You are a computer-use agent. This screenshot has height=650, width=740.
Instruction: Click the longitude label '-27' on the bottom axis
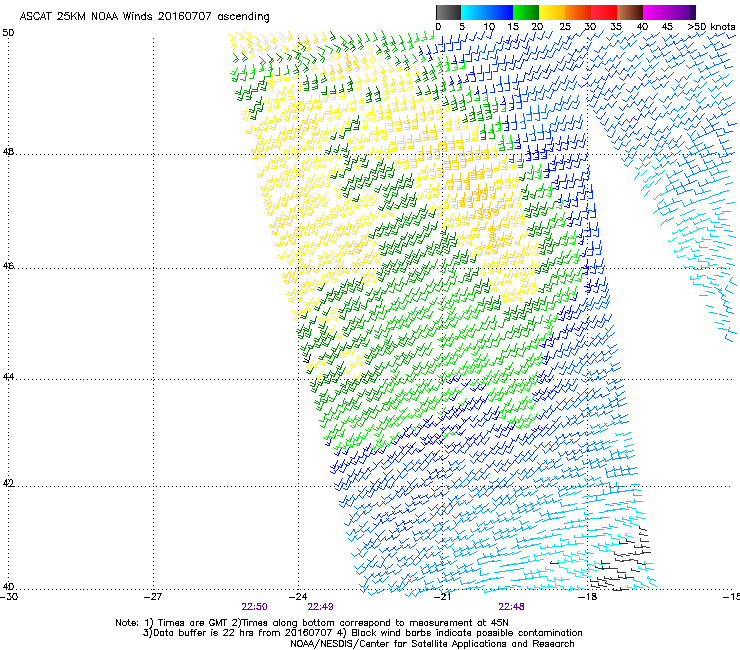154,597
